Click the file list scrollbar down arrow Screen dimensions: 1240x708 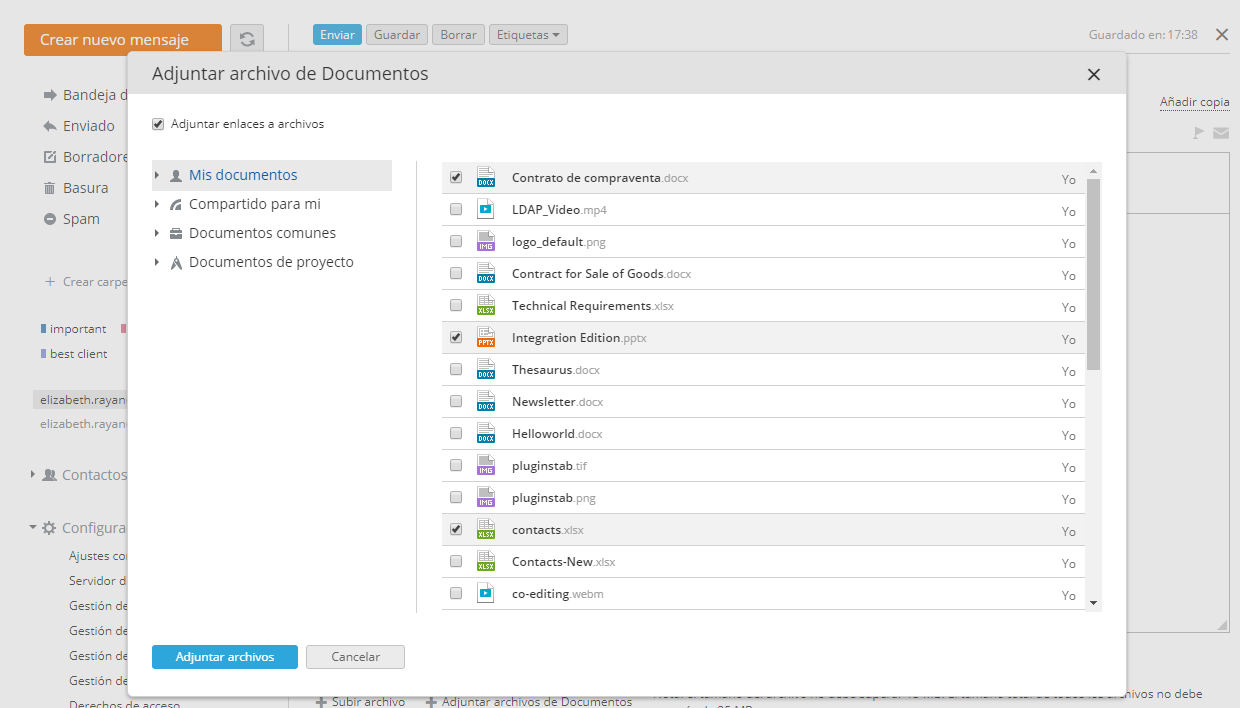click(x=1093, y=603)
